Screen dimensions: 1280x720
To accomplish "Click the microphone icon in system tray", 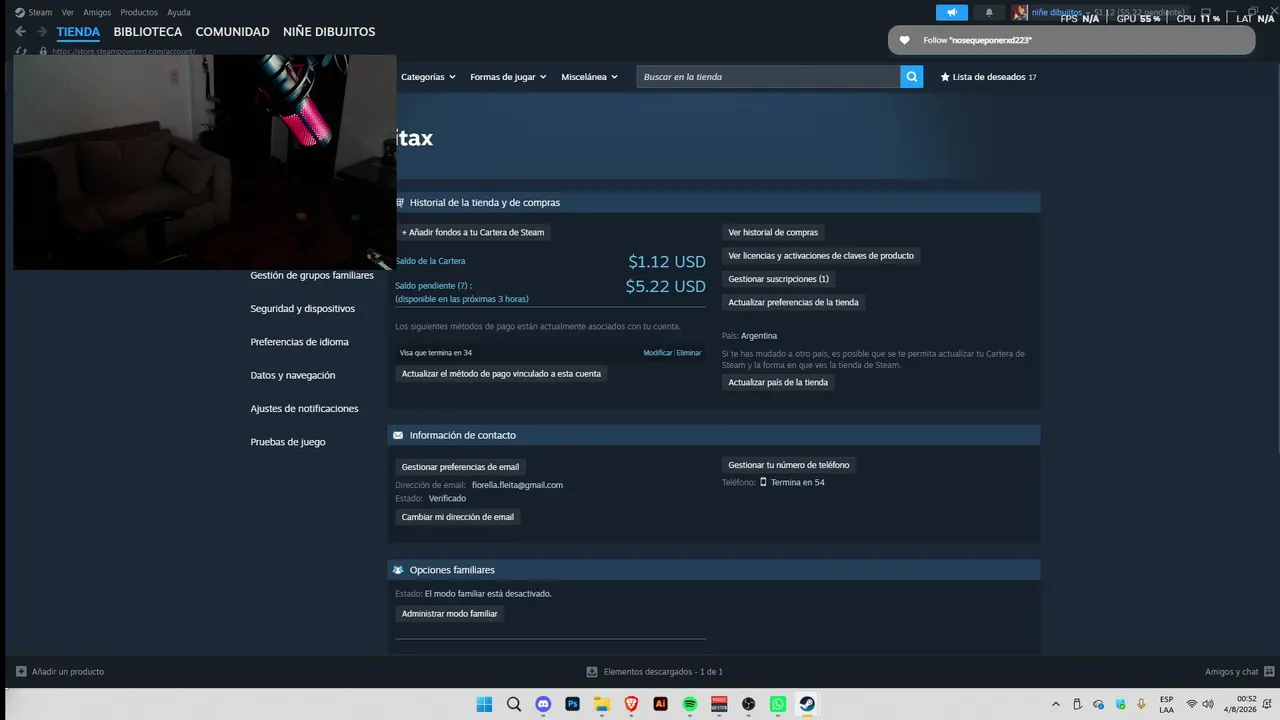I will point(1141,704).
